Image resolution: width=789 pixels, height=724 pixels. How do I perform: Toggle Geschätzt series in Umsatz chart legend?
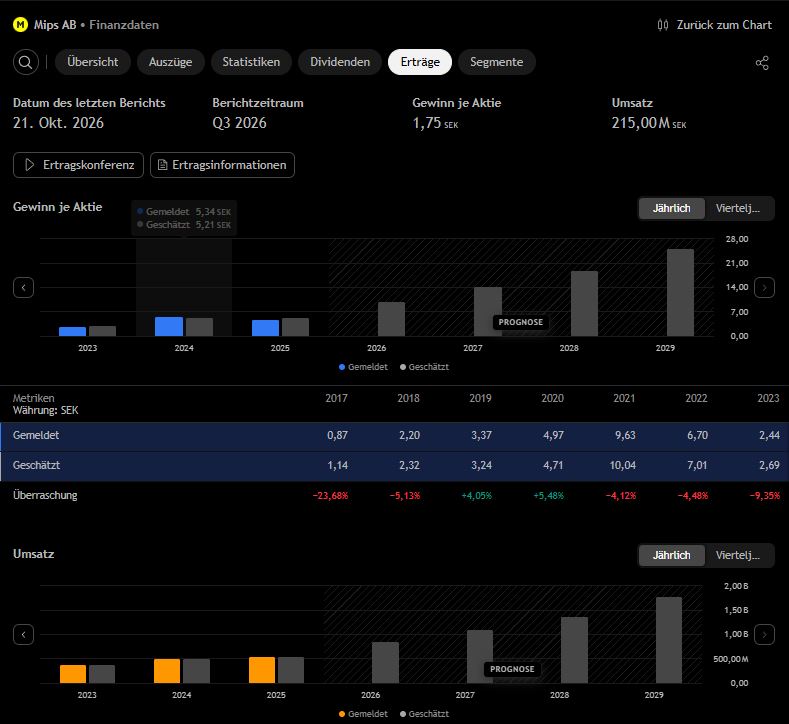pyautogui.click(x=424, y=714)
